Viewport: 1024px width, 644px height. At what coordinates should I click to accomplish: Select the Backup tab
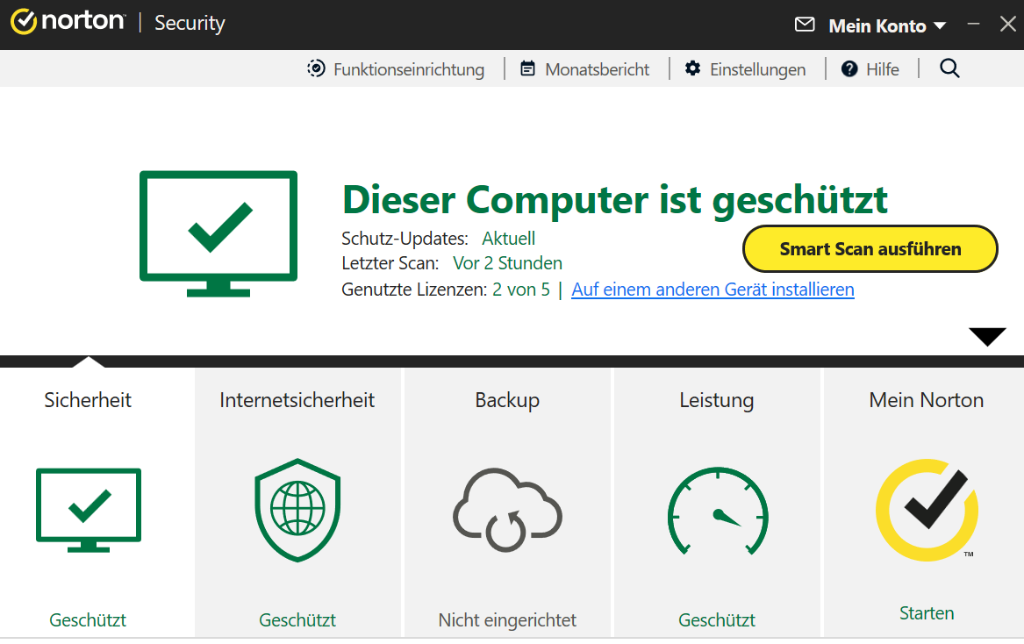tap(507, 400)
